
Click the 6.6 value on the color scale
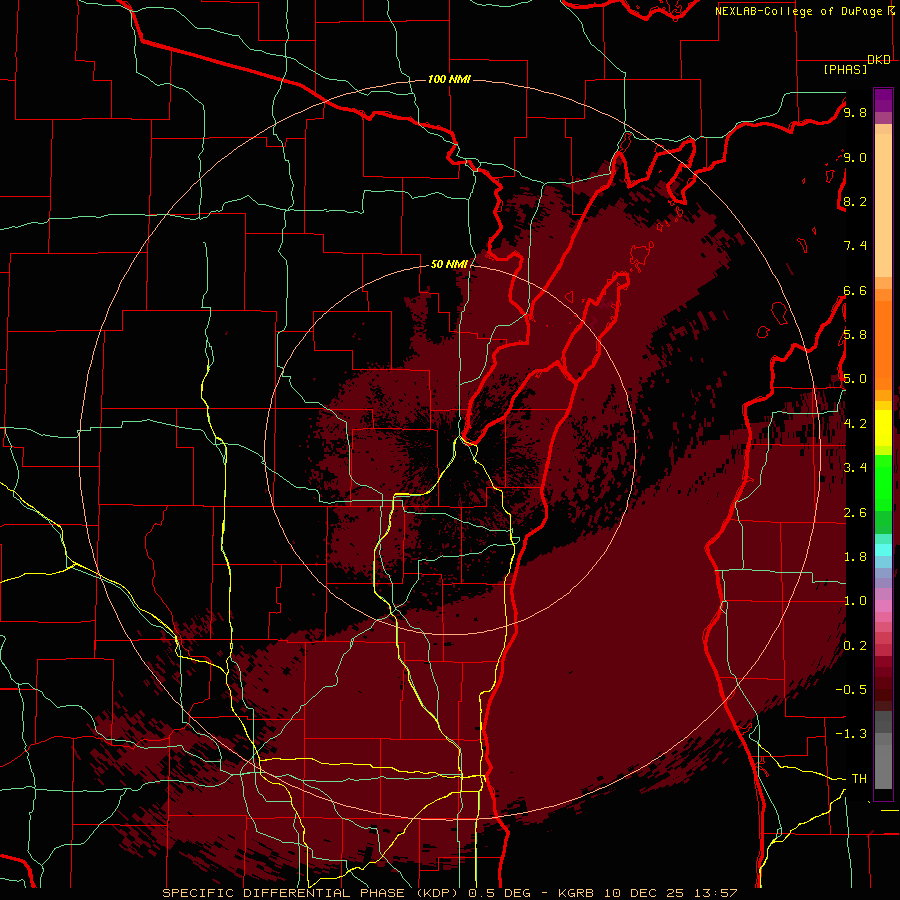855,290
